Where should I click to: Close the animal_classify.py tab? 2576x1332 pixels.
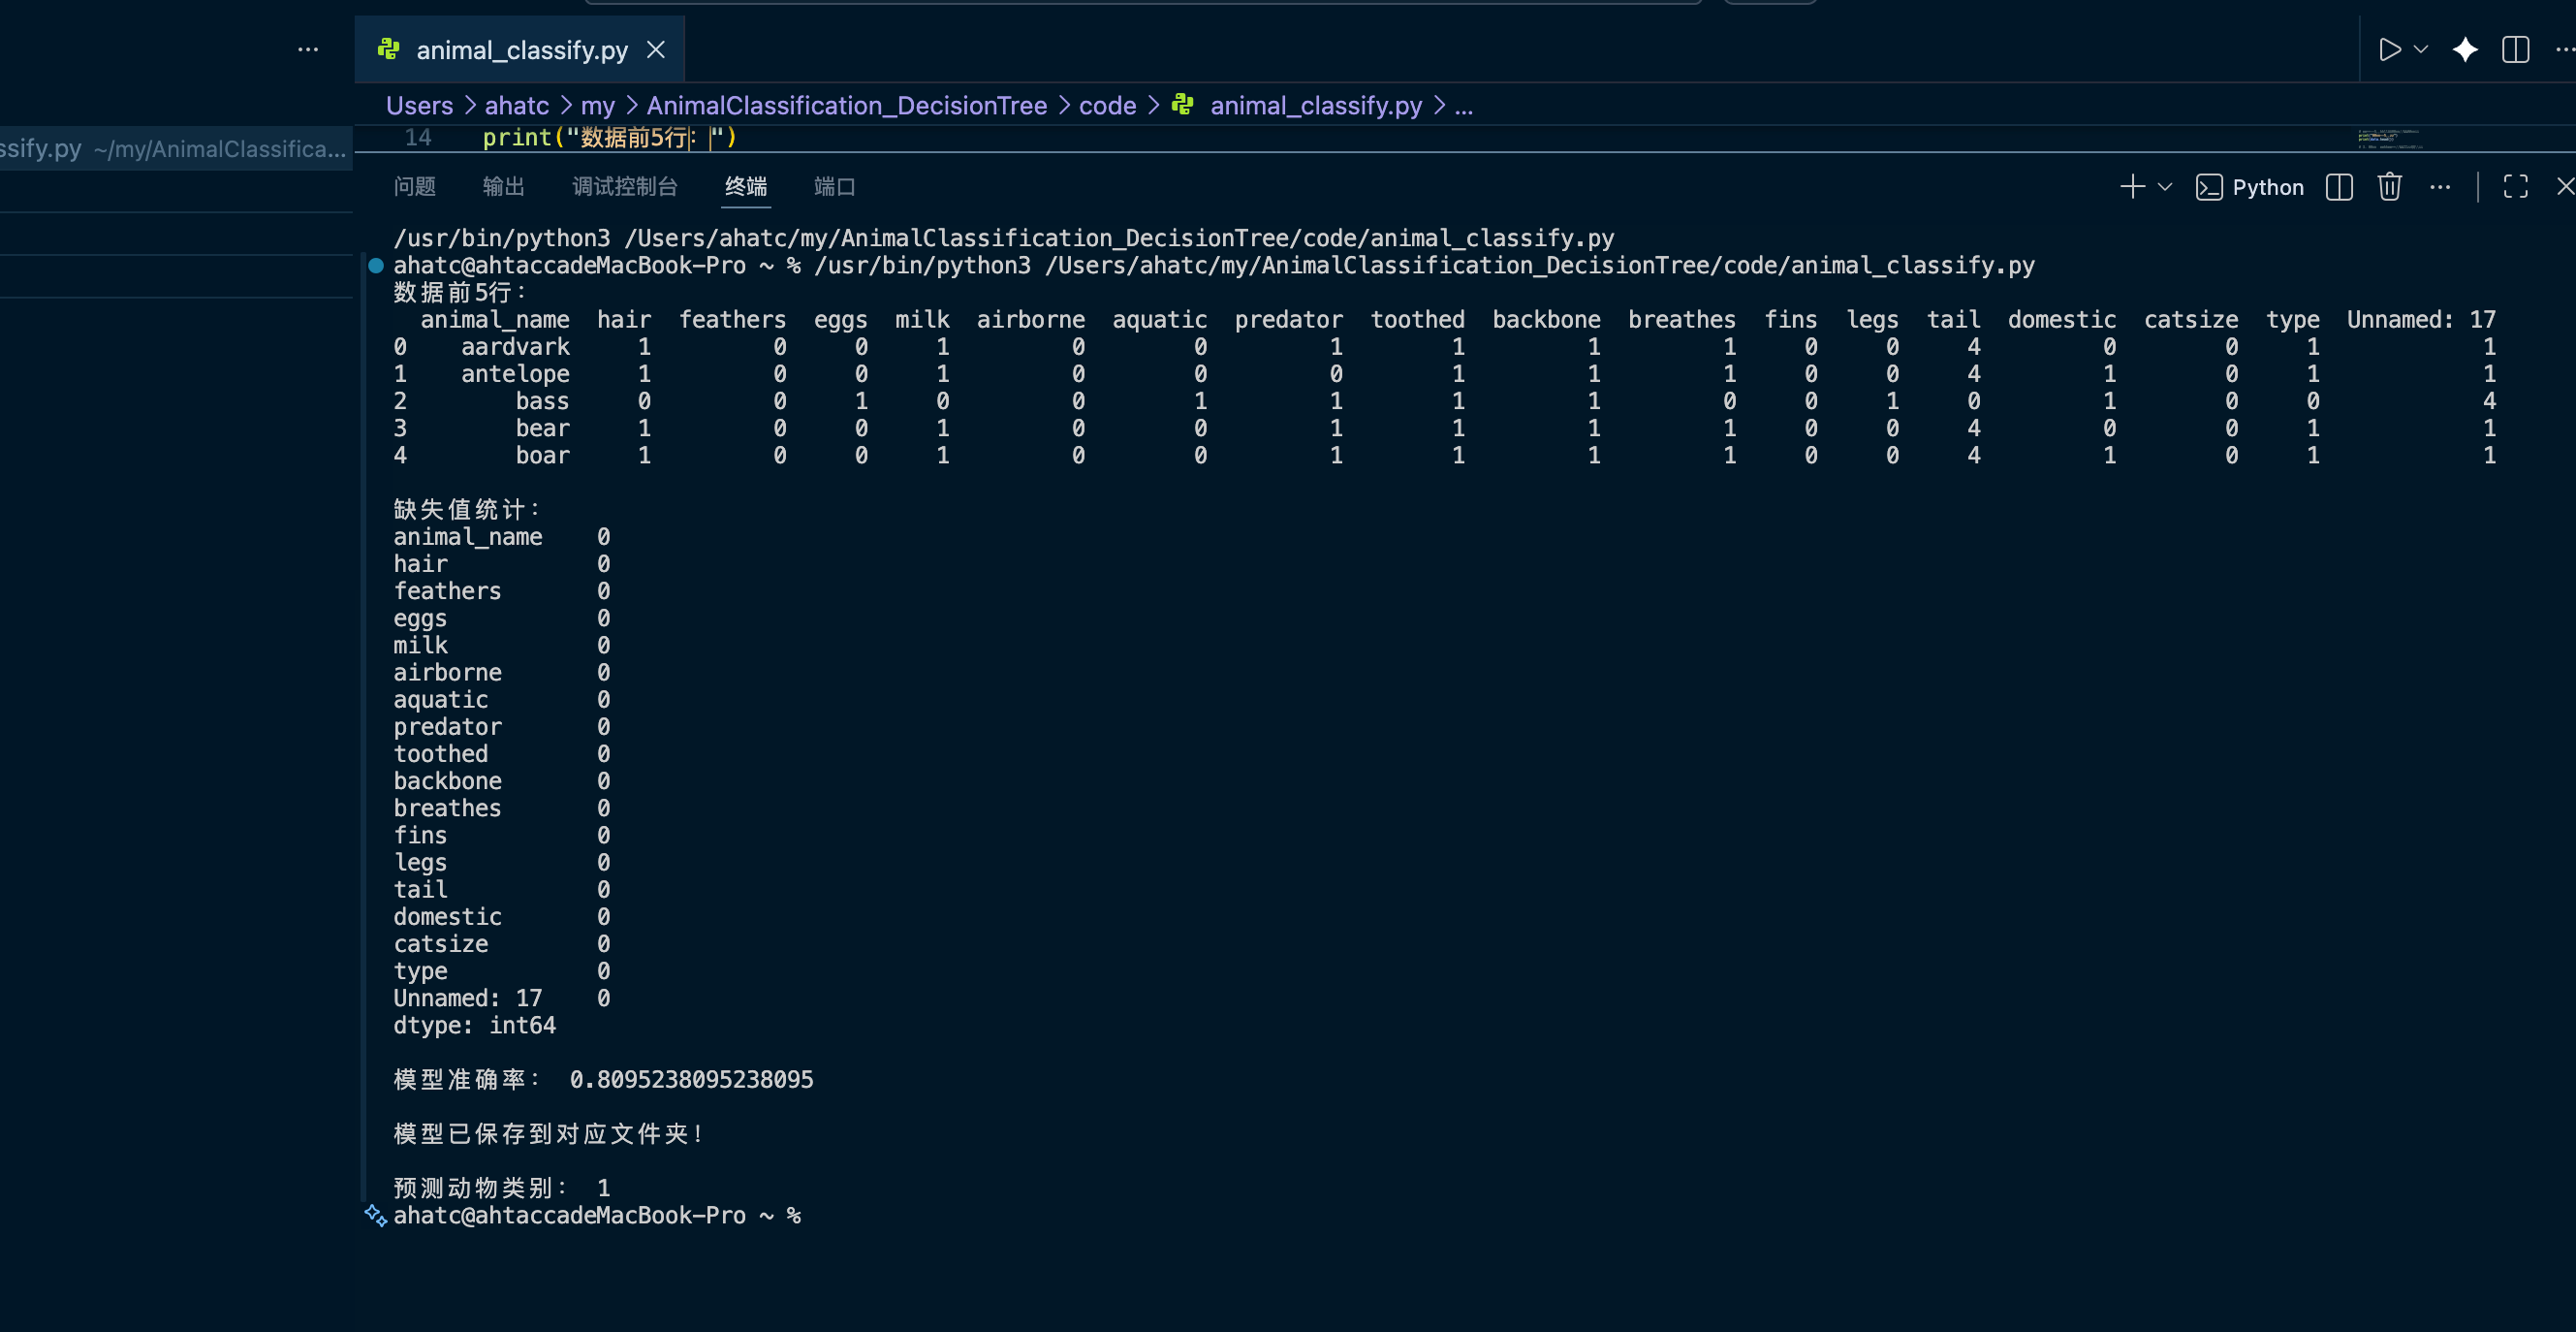(x=656, y=50)
